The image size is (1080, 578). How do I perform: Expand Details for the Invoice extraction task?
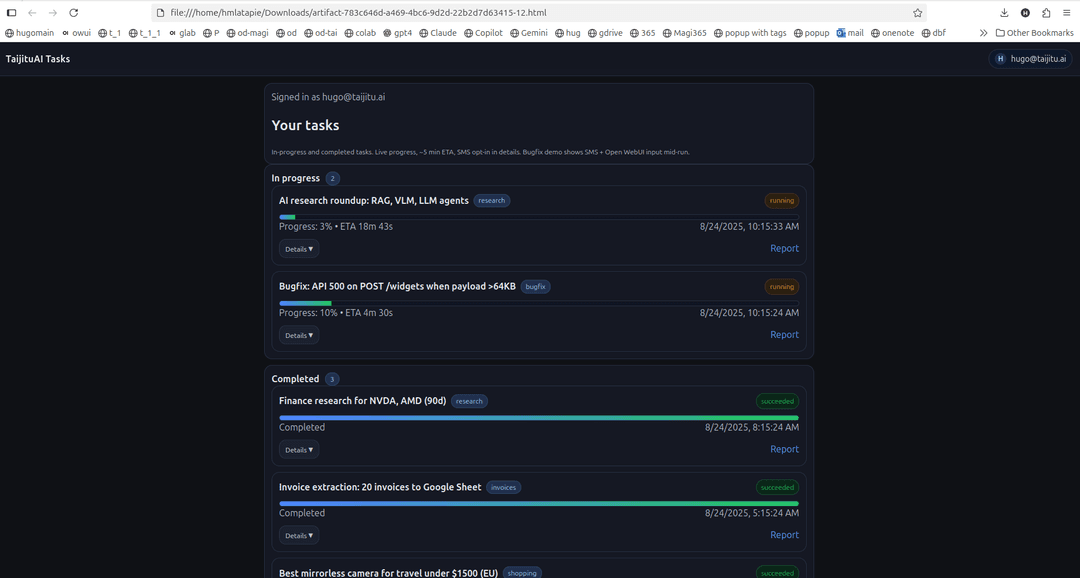(299, 535)
